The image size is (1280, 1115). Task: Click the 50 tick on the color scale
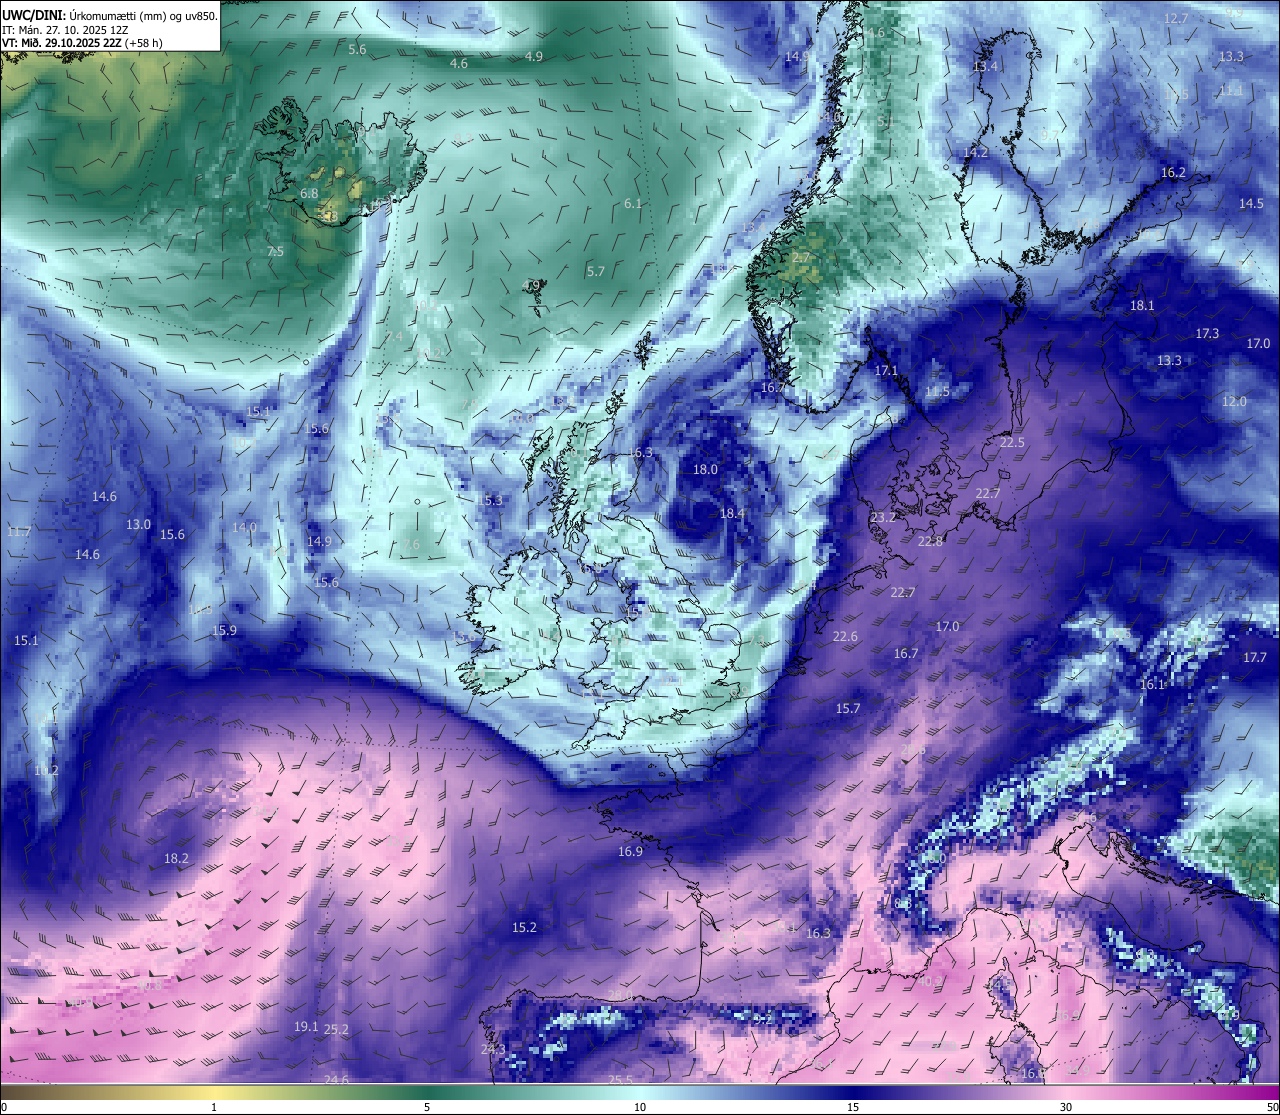click(1271, 1107)
